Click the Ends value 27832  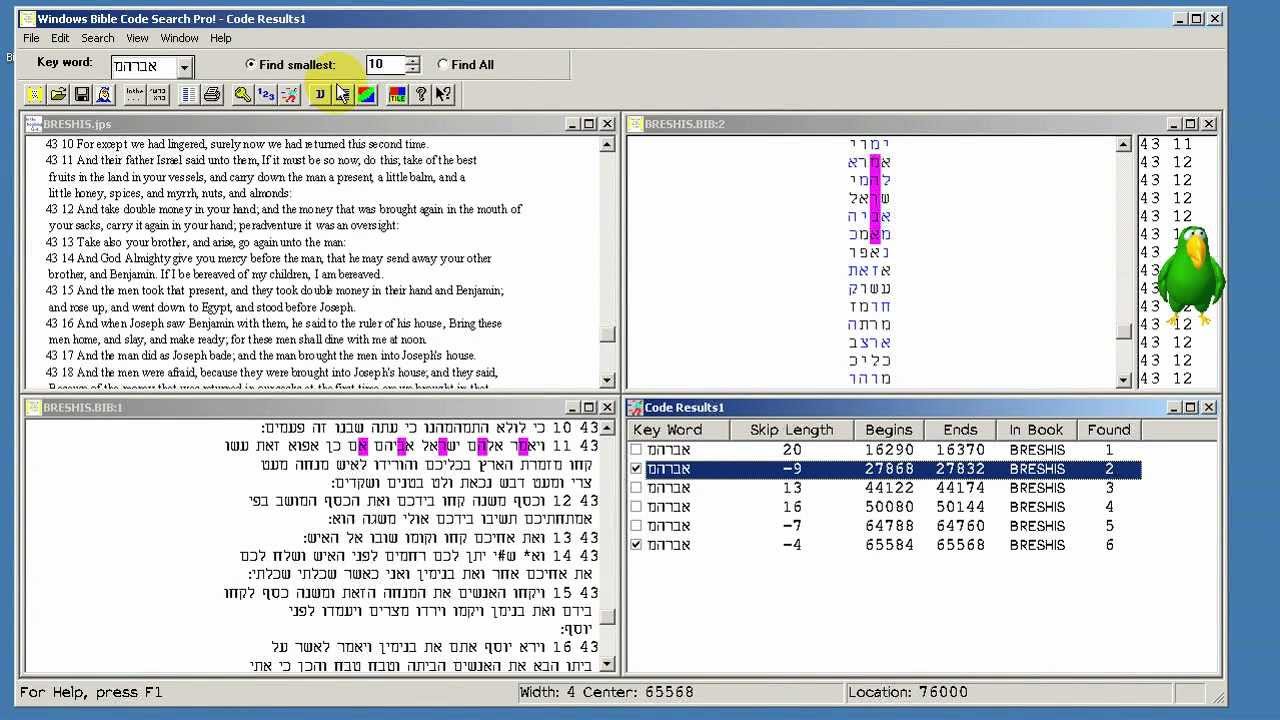point(960,469)
